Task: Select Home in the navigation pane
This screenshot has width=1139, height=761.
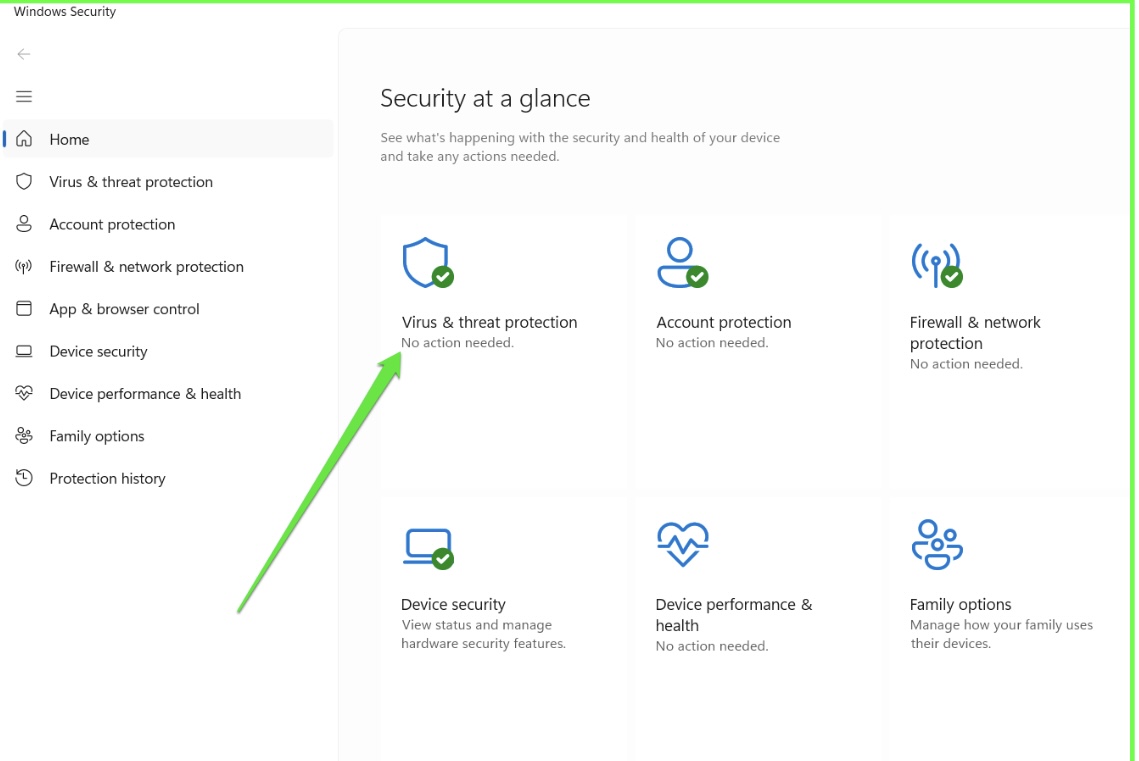Action: click(69, 139)
